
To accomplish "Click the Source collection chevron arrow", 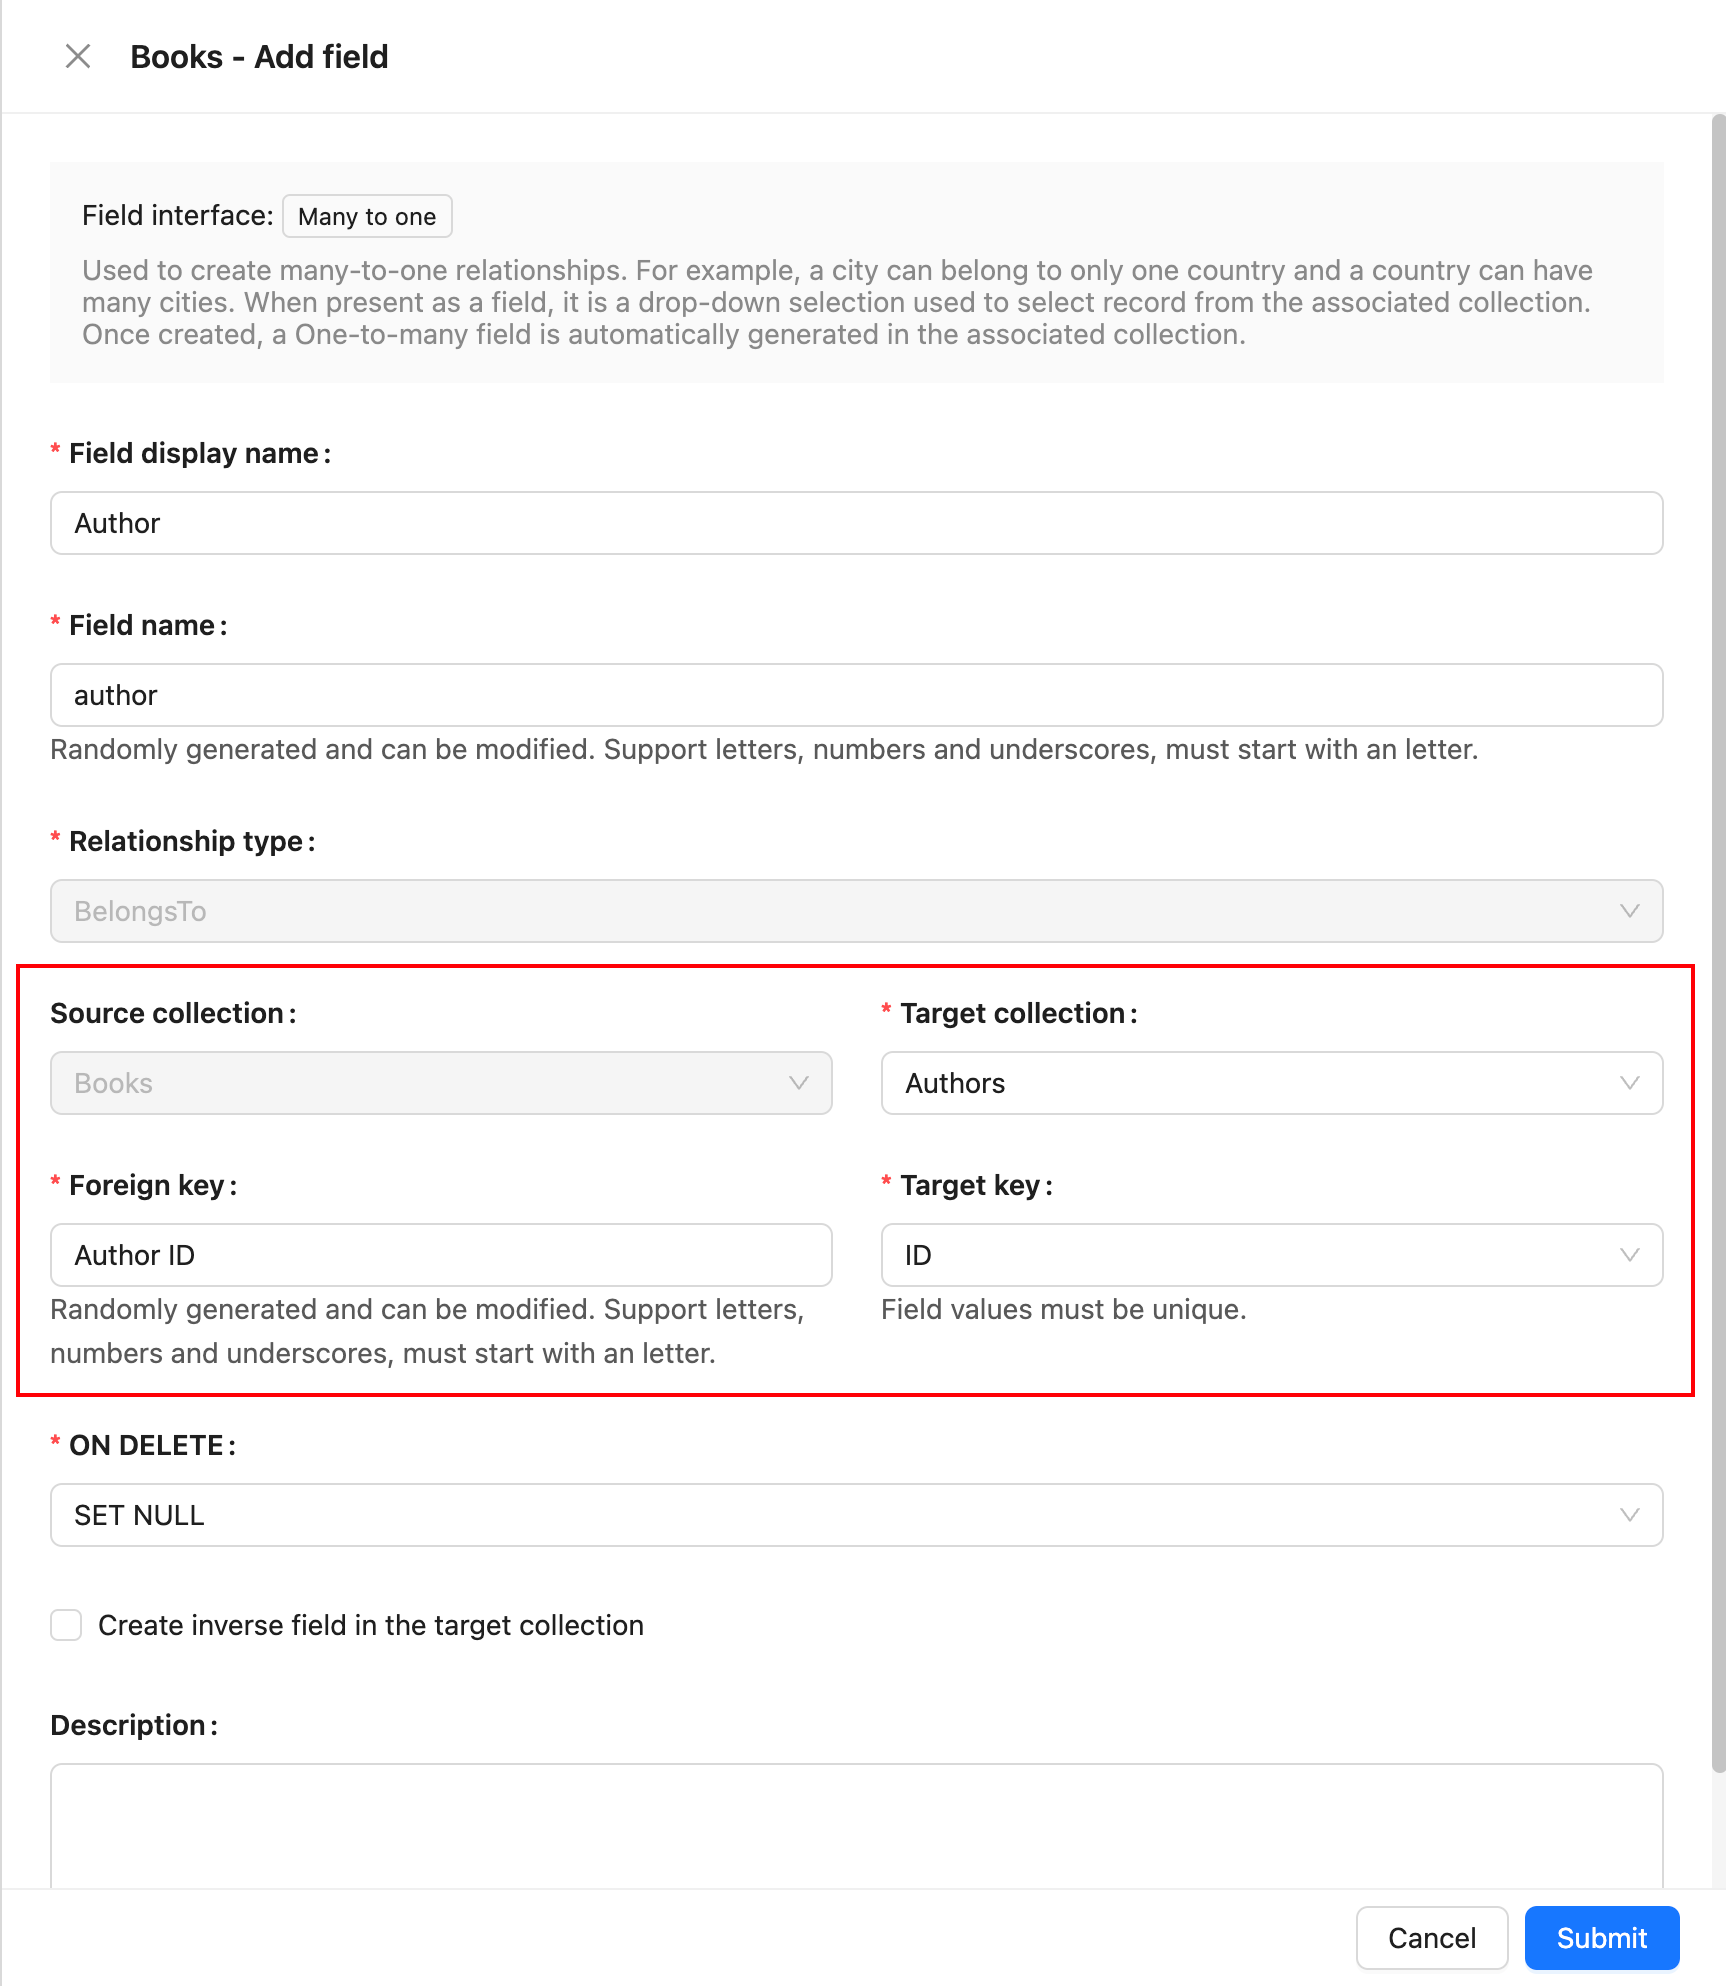I will [798, 1083].
